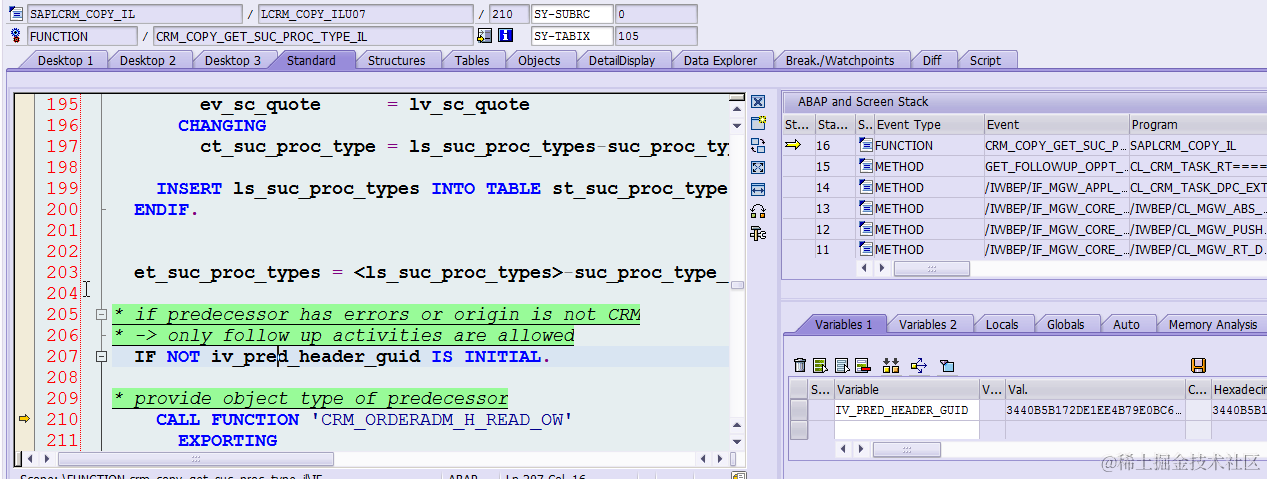Click the first green list icon in variables toolbar

(820, 366)
